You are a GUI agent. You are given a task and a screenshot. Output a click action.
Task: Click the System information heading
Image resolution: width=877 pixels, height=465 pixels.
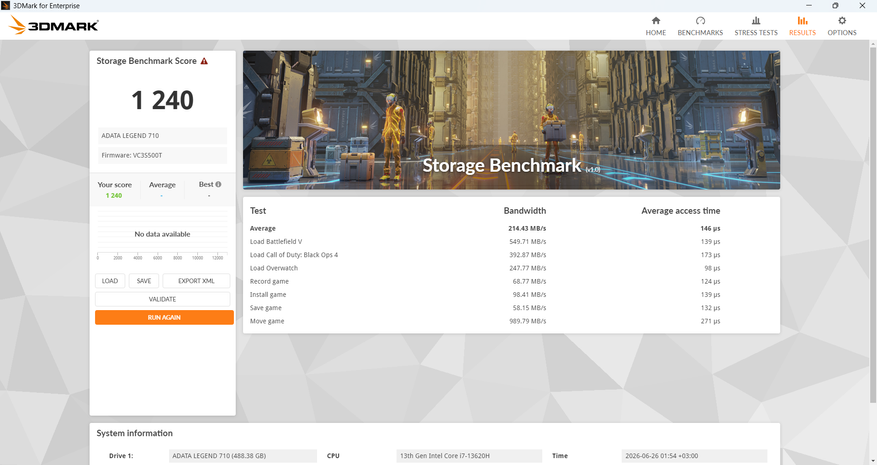click(x=134, y=433)
